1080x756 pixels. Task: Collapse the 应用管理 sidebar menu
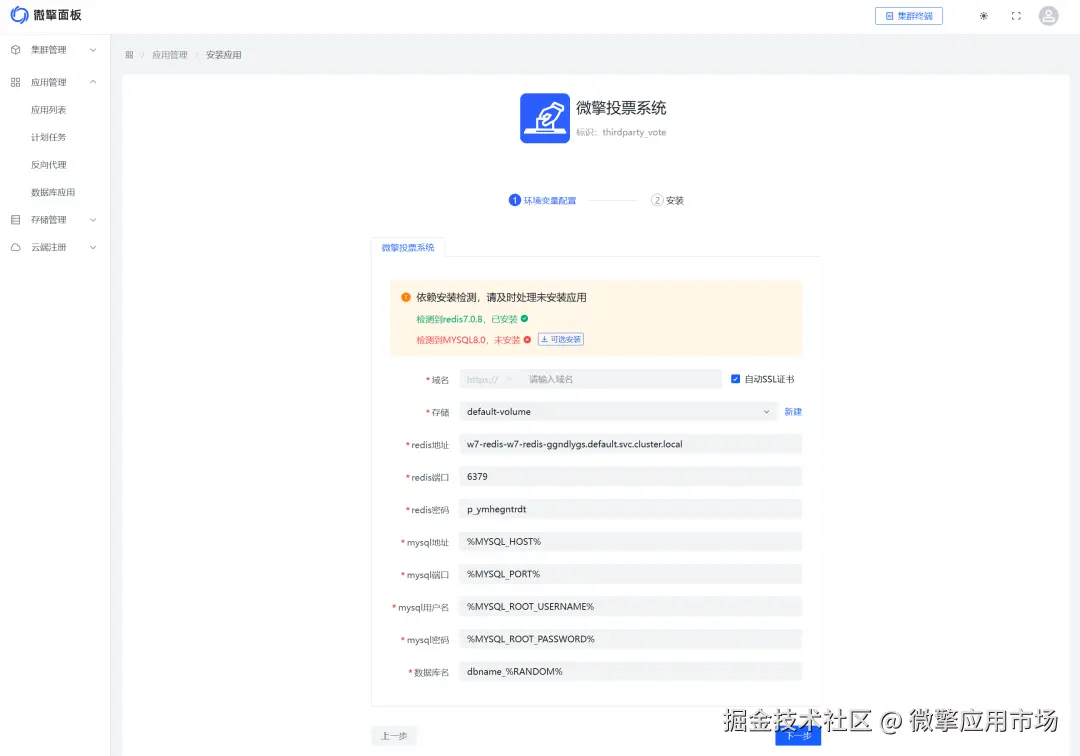point(54,82)
